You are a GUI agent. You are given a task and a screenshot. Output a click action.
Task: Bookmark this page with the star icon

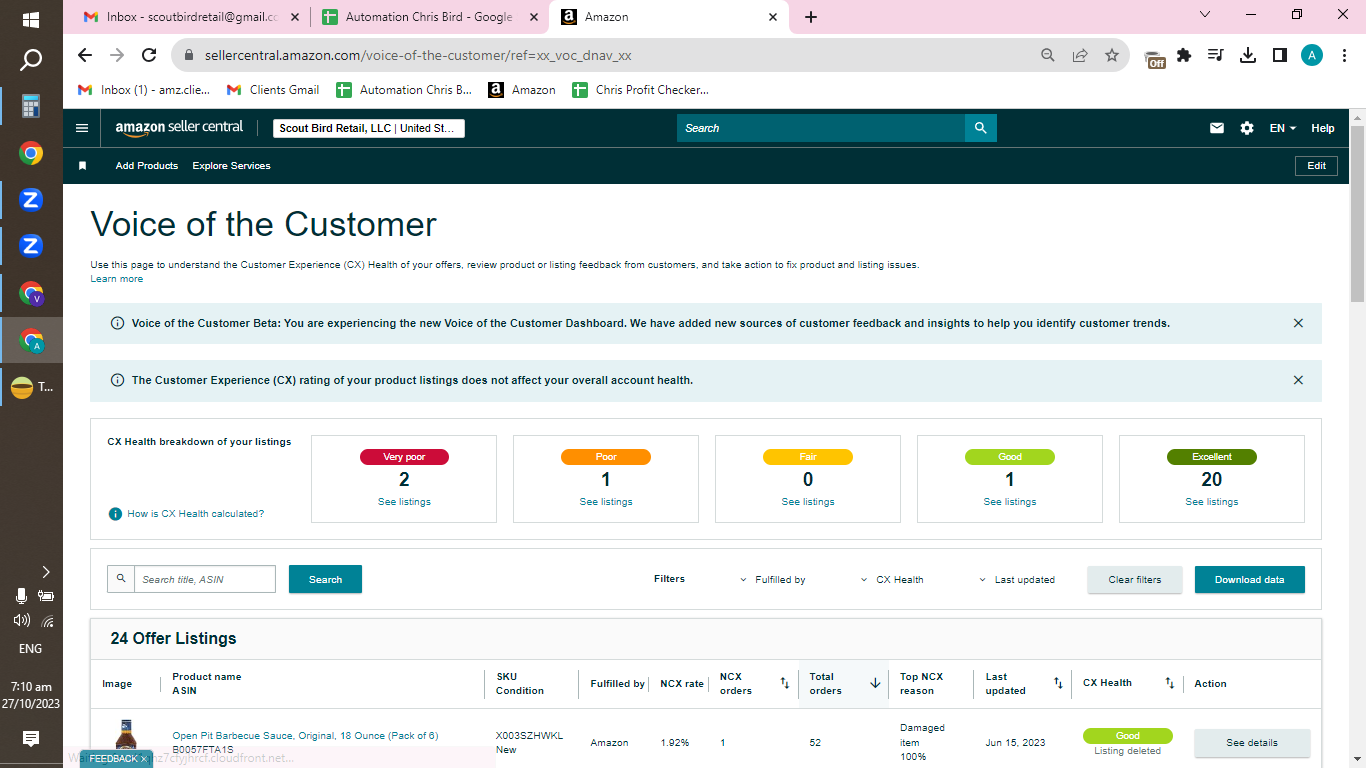1111,55
